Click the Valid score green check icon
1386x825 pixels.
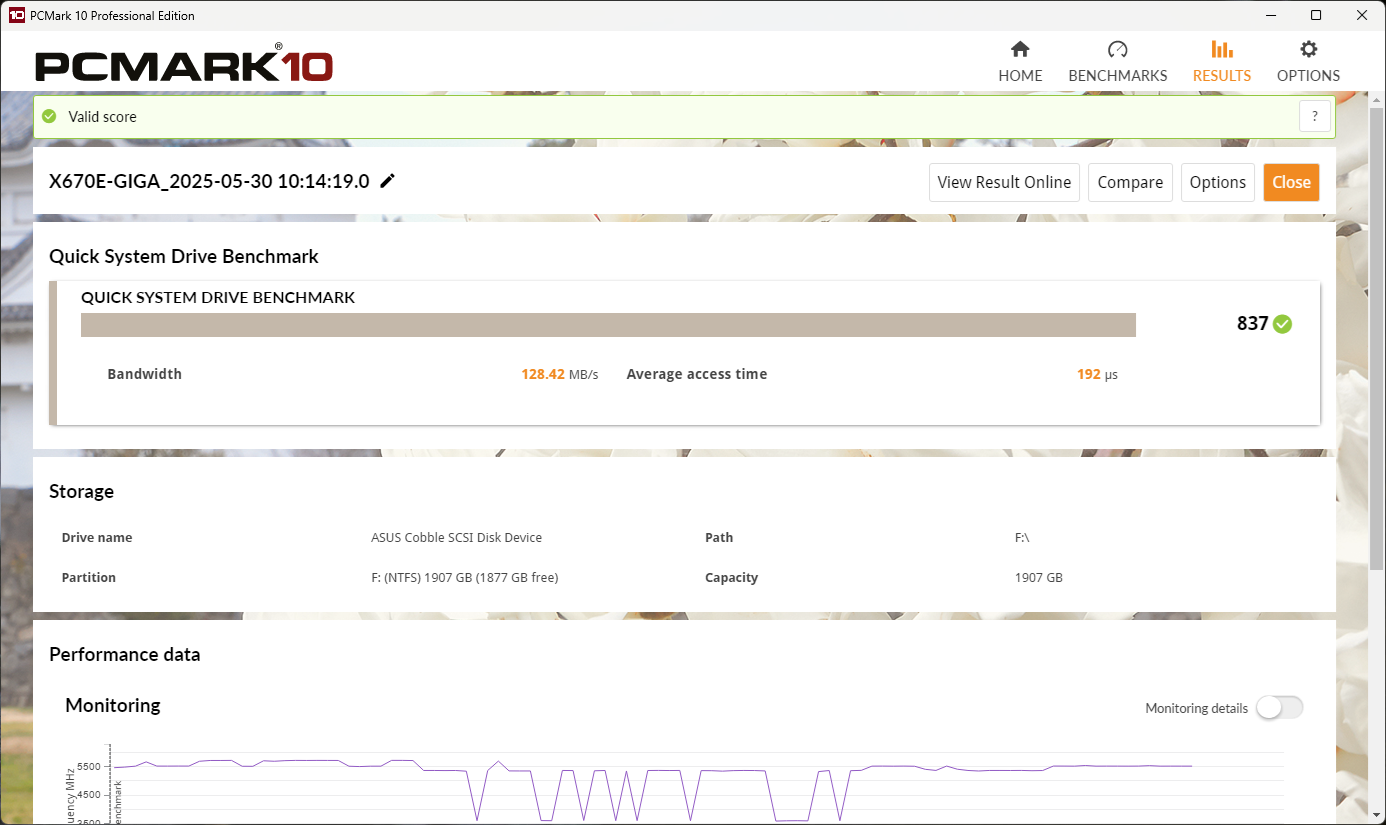[49, 116]
